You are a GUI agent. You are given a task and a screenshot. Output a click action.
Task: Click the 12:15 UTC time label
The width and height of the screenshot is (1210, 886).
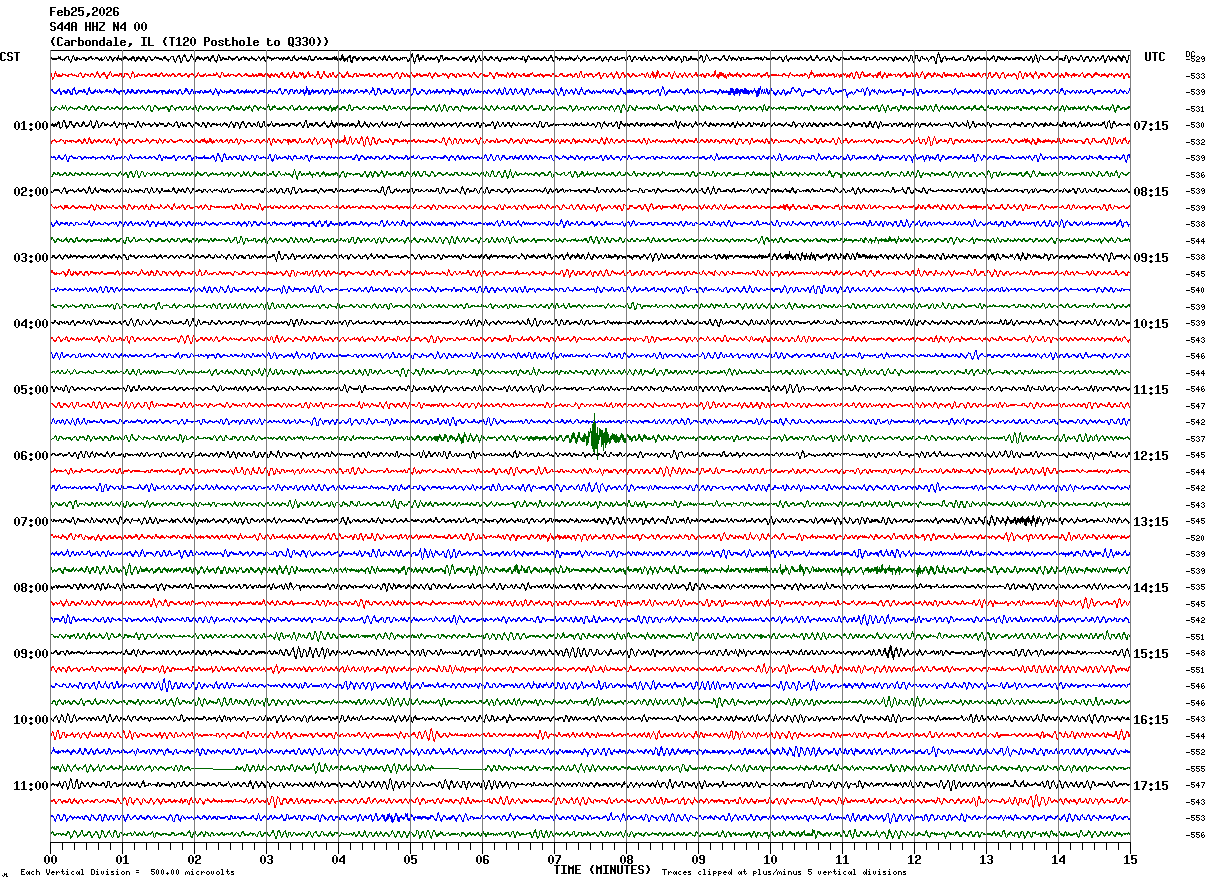tap(1151, 456)
